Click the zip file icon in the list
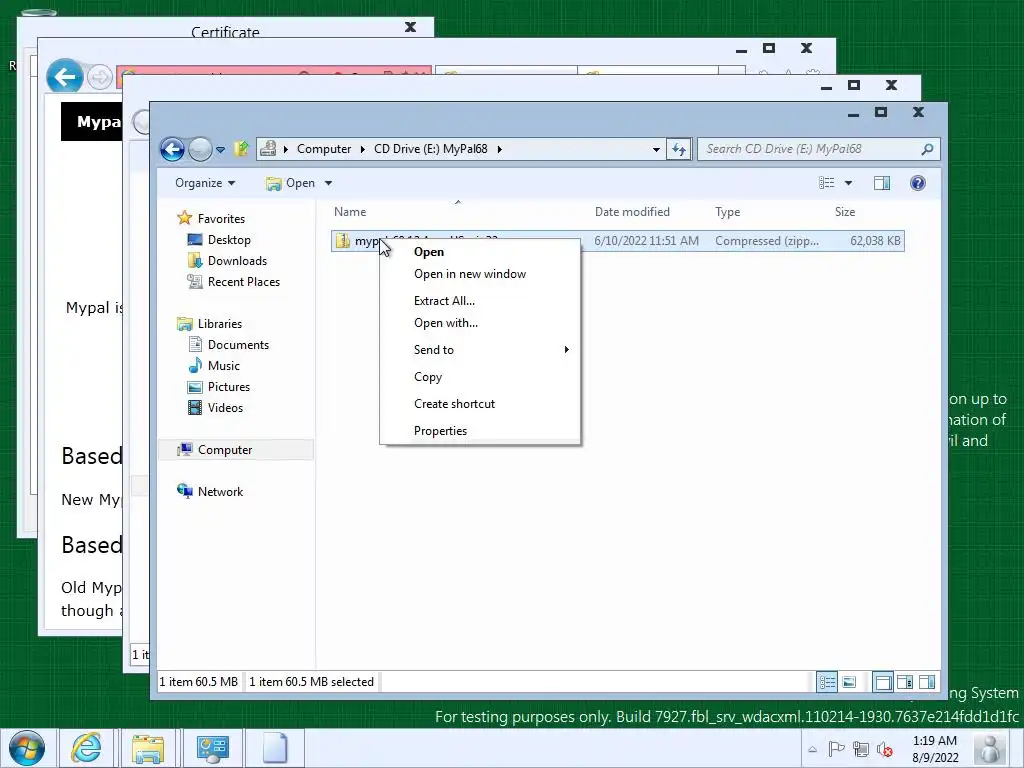The width and height of the screenshot is (1024, 768). click(x=343, y=241)
